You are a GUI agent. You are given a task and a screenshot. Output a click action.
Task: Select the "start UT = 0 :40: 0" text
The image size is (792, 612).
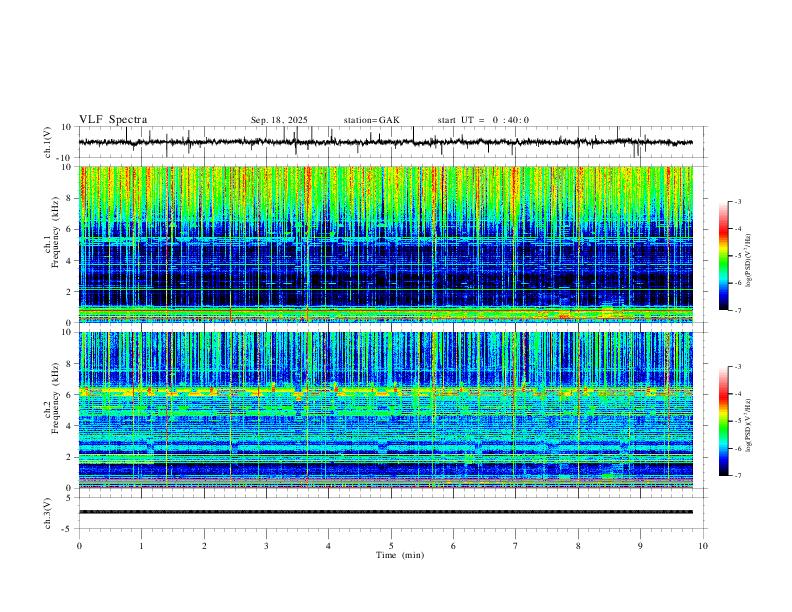(x=483, y=120)
